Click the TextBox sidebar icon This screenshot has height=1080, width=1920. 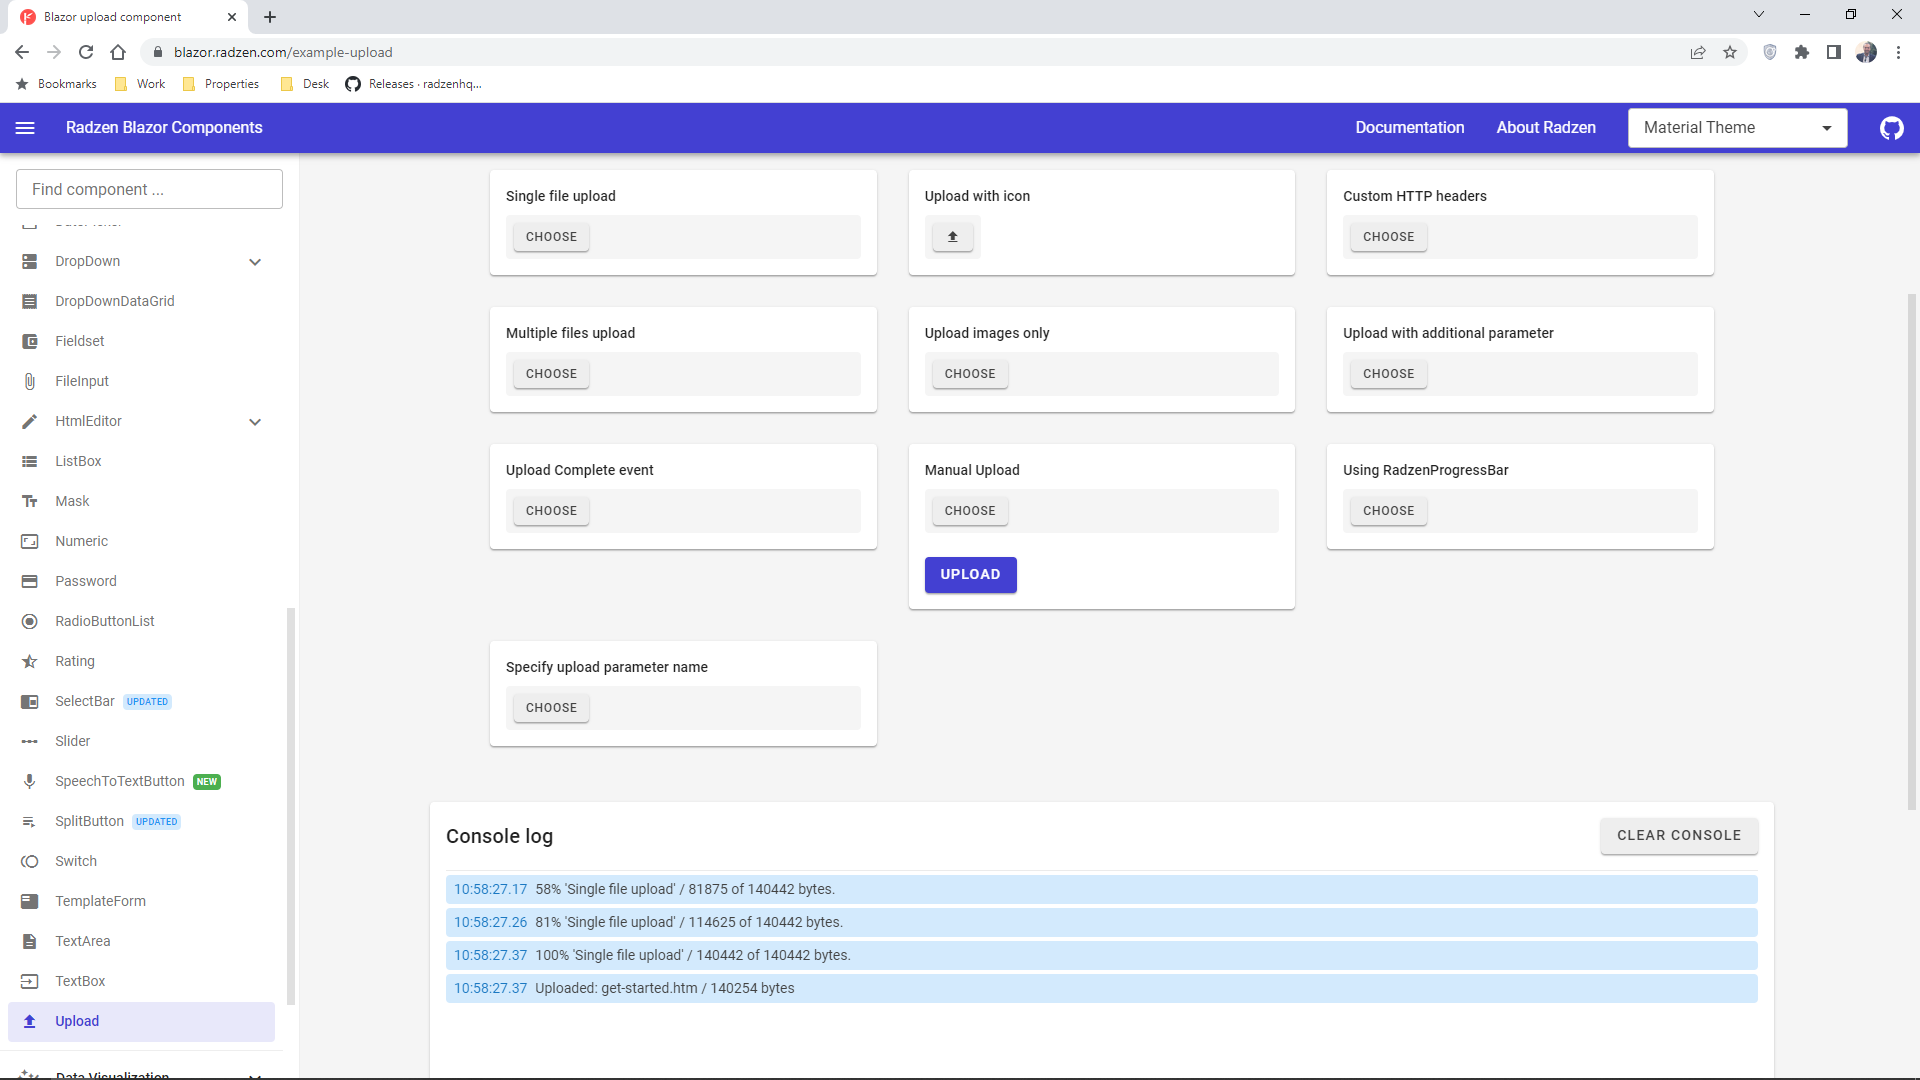[x=30, y=982]
